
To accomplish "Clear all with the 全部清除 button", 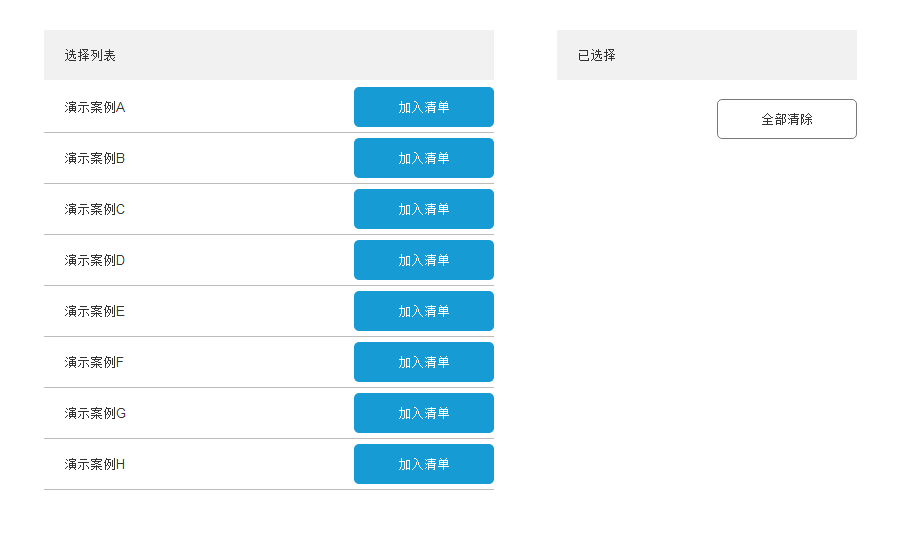I will coord(786,119).
